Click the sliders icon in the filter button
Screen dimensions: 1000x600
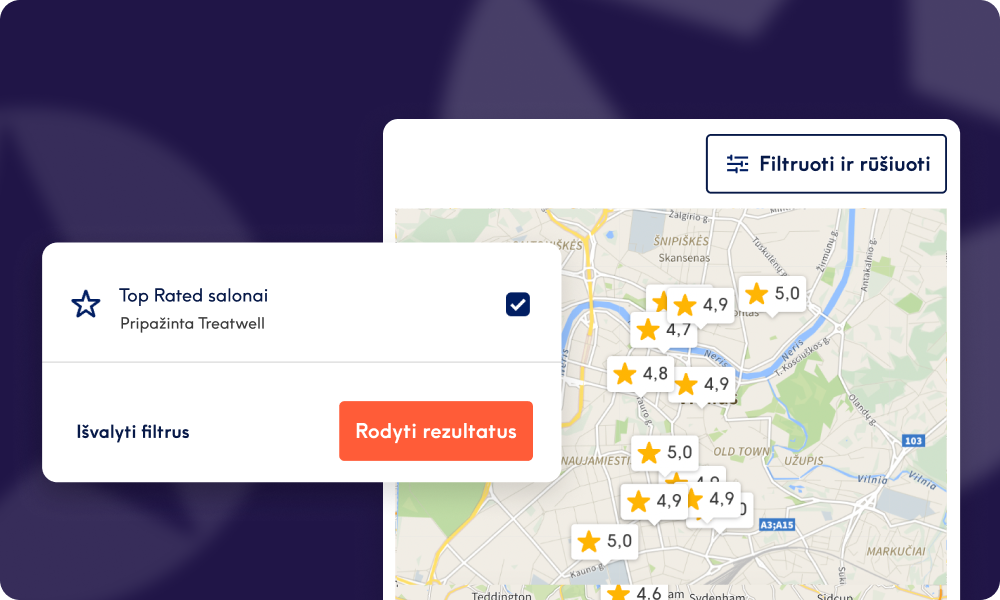pyautogui.click(x=737, y=164)
